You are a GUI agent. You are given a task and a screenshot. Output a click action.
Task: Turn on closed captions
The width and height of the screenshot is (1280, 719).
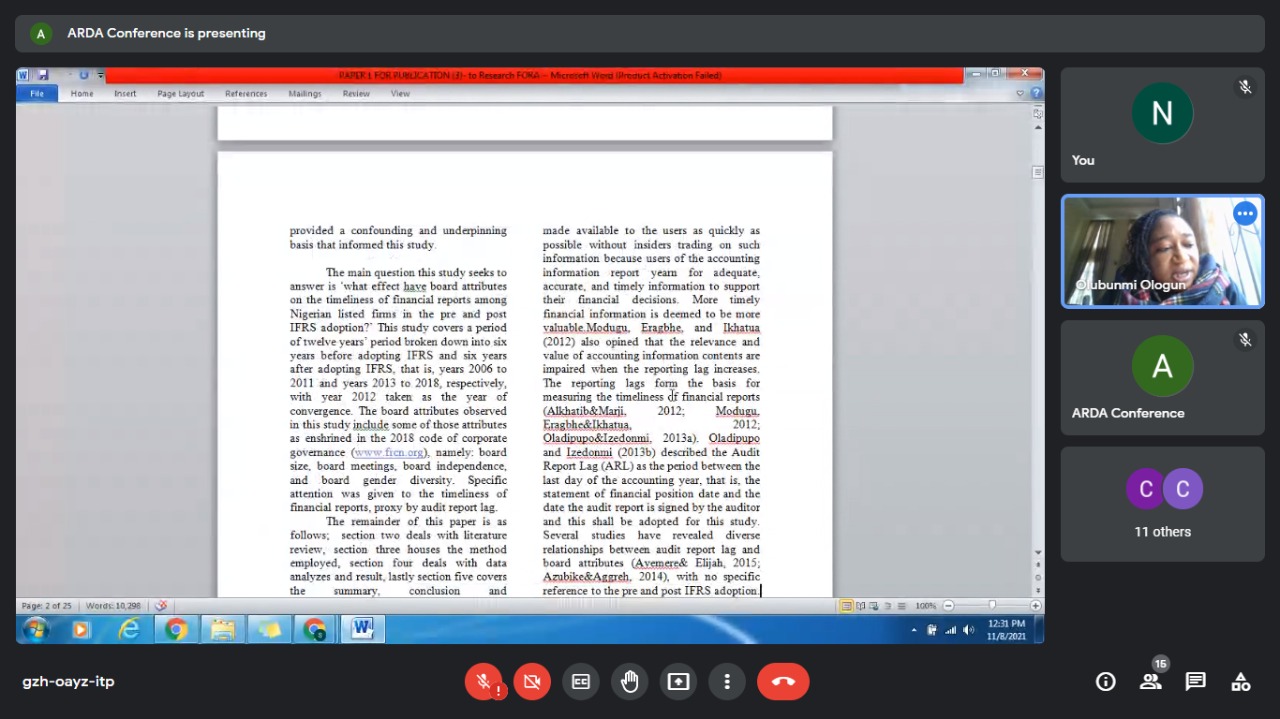(581, 682)
